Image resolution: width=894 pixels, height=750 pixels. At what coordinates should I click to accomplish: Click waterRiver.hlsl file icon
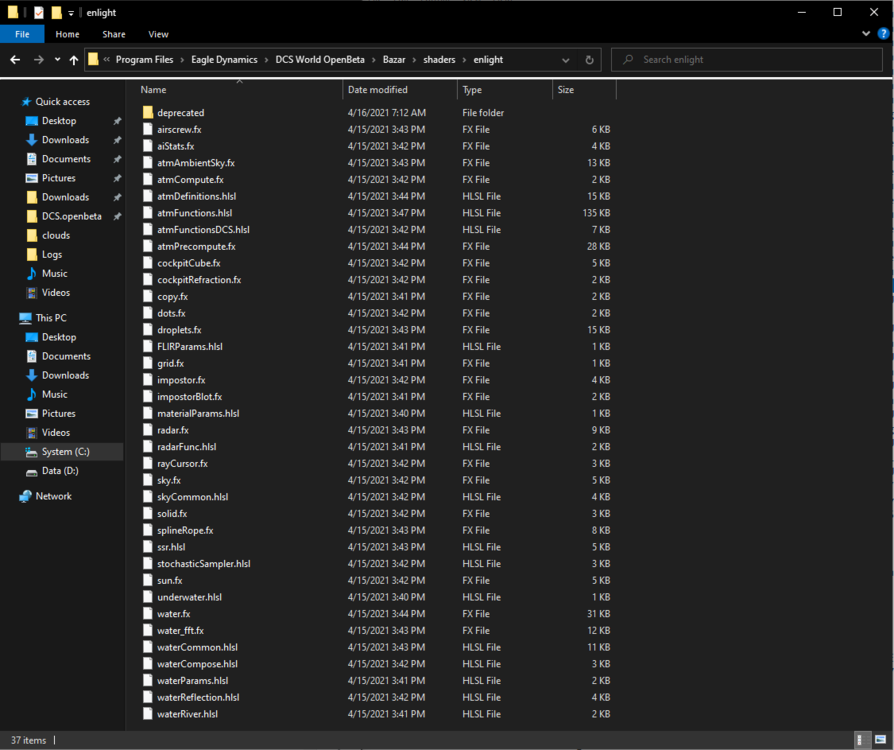click(x=148, y=714)
